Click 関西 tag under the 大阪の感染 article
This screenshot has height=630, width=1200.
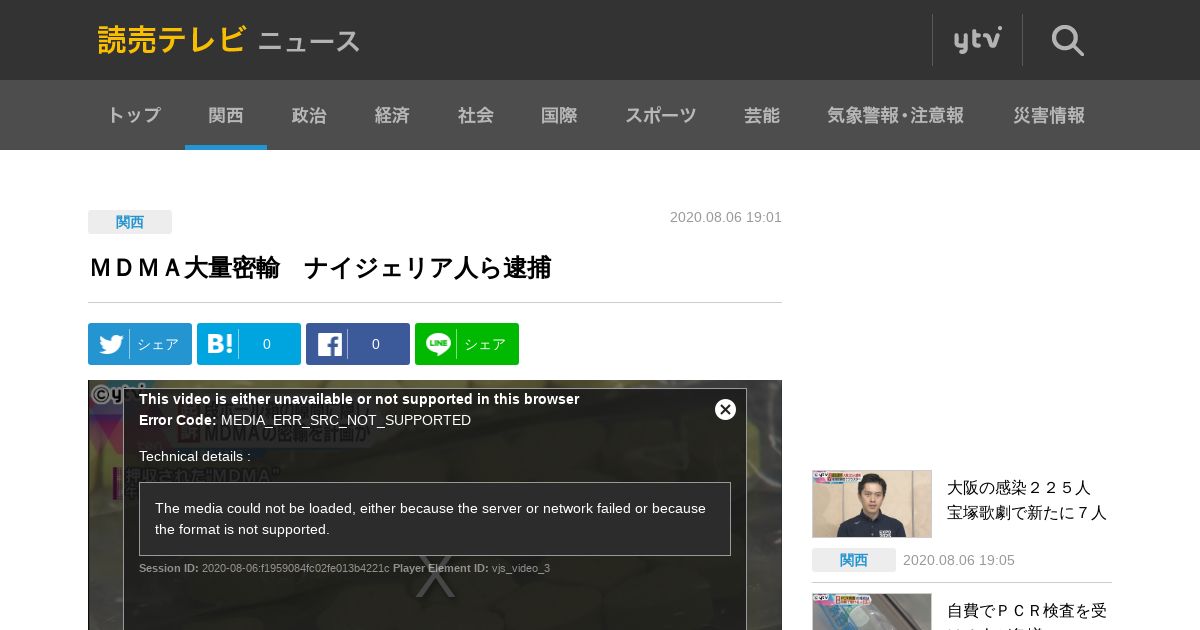(854, 560)
